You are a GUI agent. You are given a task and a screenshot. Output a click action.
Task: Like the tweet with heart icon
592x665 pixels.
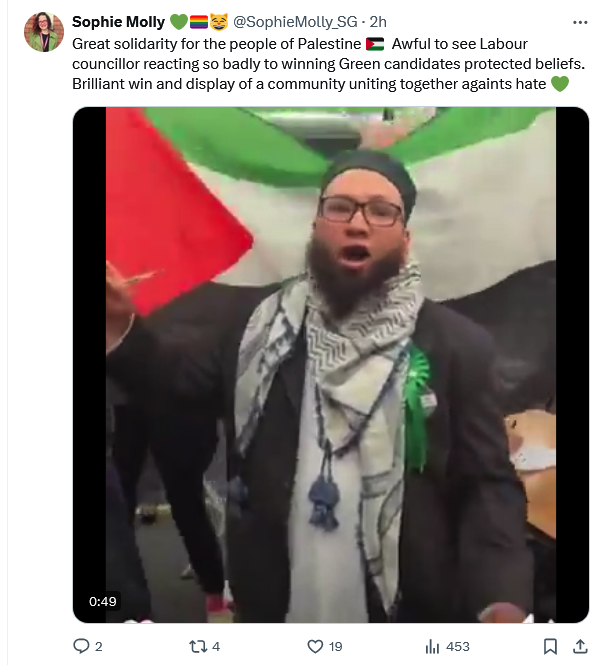pyautogui.click(x=315, y=646)
